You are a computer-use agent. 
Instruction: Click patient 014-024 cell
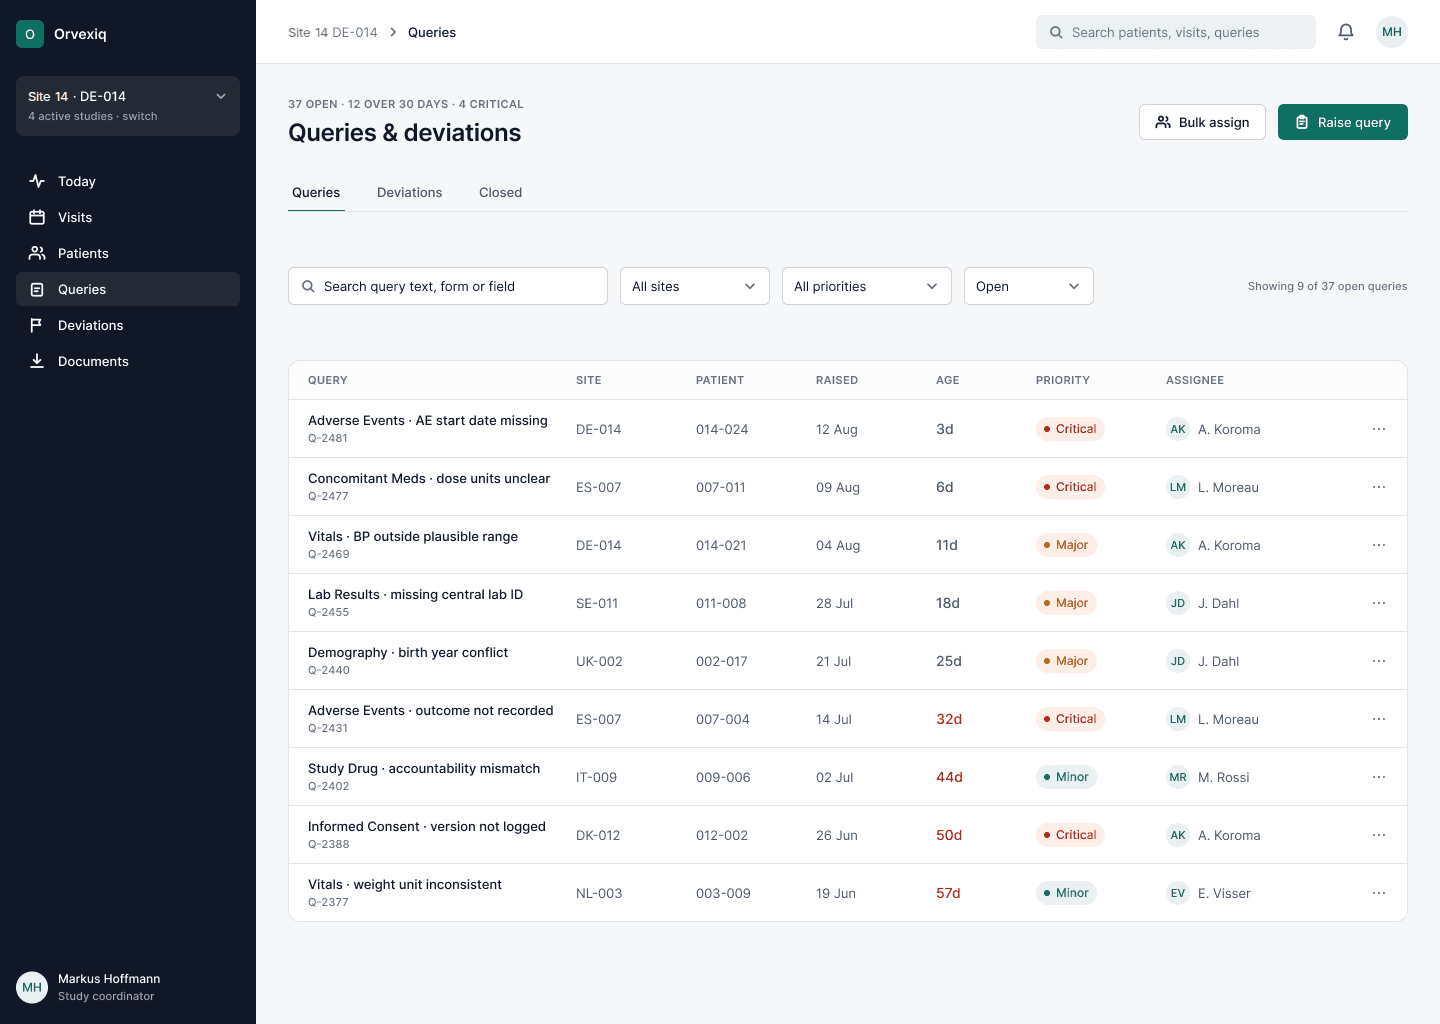[722, 429]
